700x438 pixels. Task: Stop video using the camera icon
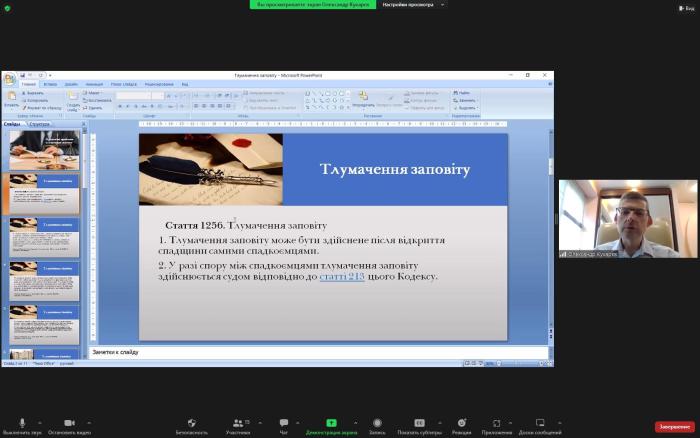tap(69, 424)
